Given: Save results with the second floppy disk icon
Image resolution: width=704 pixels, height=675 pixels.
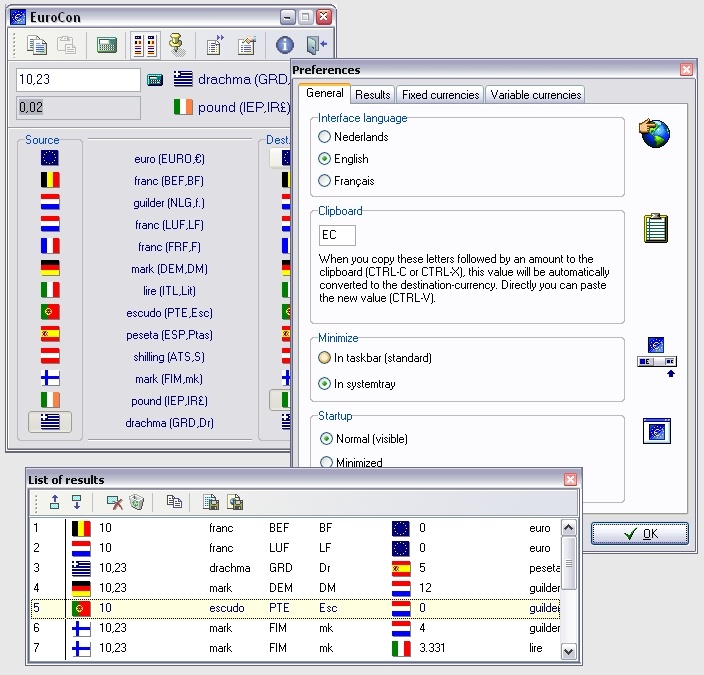Looking at the screenshot, I should coord(235,502).
